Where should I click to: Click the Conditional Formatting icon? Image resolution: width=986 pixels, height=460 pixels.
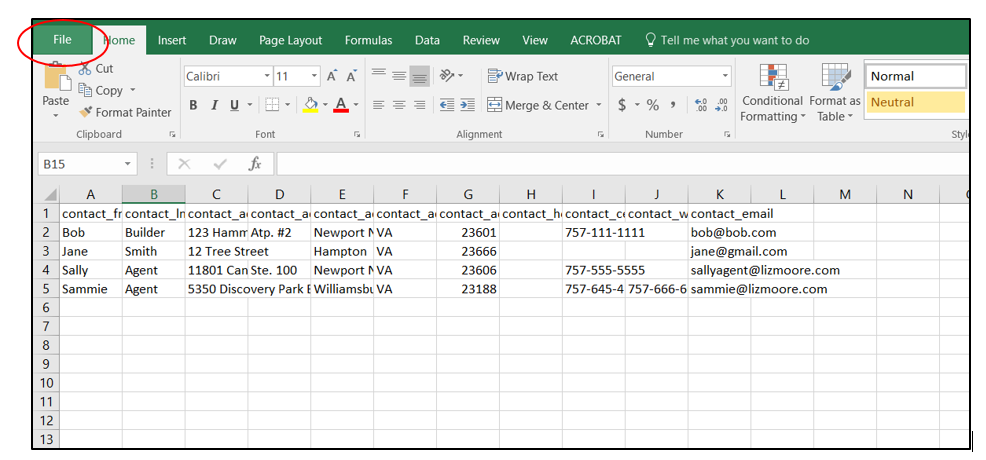772,78
